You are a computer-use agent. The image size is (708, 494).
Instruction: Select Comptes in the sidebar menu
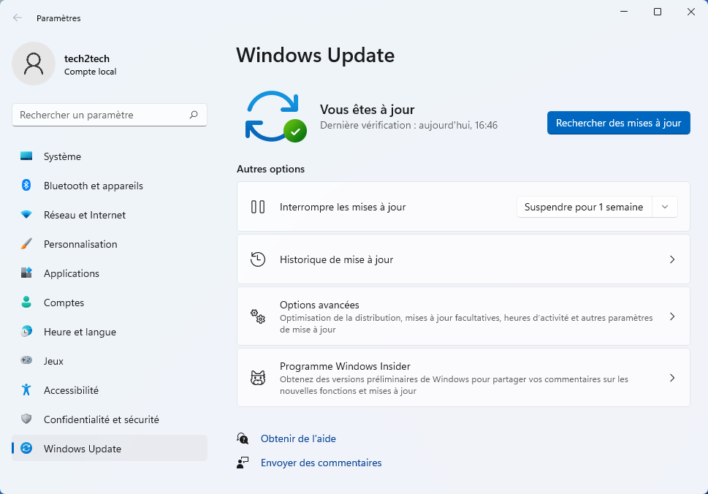point(63,303)
